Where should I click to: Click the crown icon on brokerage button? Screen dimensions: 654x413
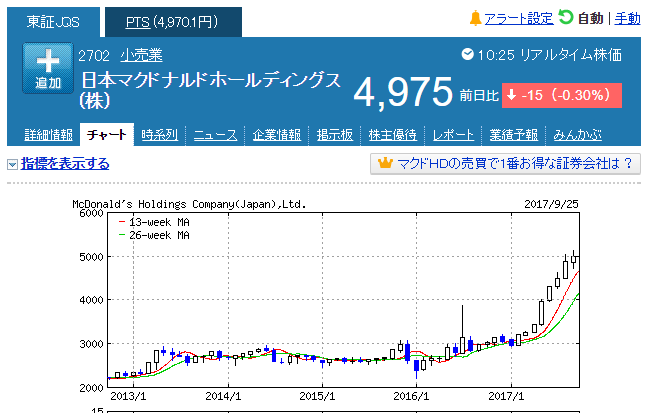(385, 163)
